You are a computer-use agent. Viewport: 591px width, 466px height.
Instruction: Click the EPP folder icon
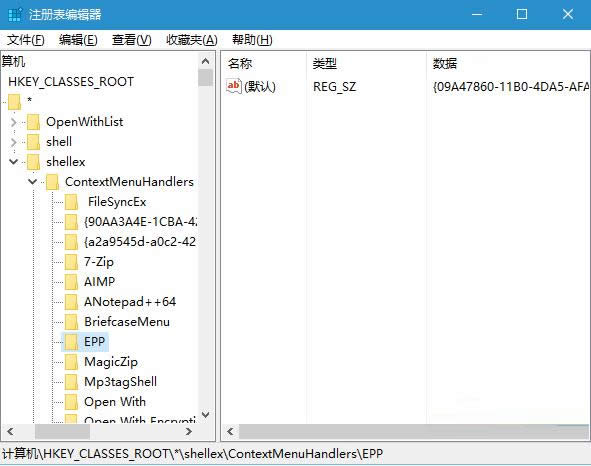(x=71, y=342)
